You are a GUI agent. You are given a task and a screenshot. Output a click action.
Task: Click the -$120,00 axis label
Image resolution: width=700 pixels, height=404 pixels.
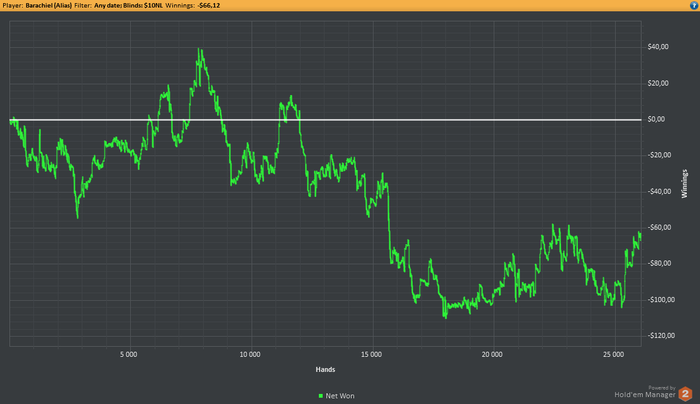pos(661,336)
